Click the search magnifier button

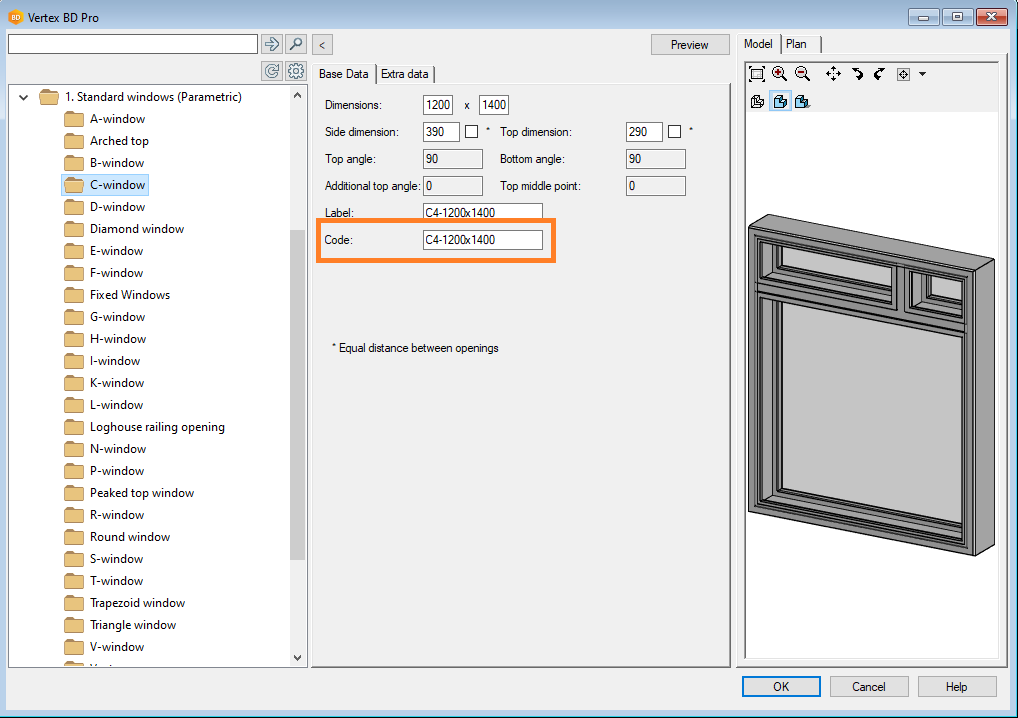295,44
